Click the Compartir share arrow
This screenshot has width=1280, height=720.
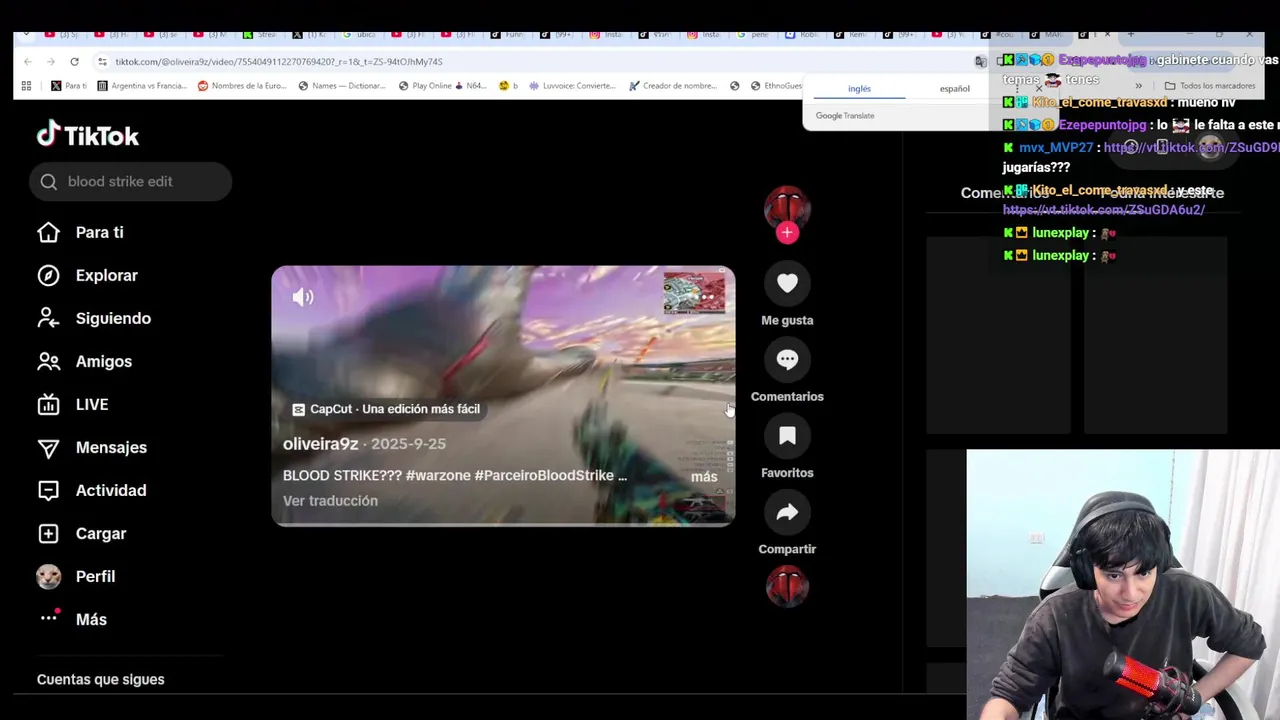click(787, 512)
